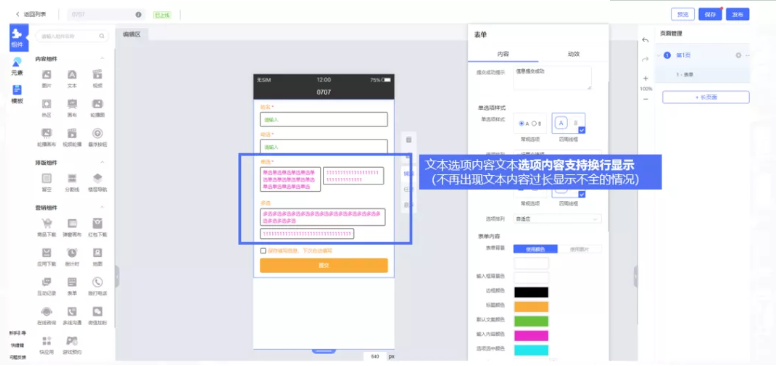Open the black 边框颜色 swatch
This screenshot has height=366, width=777.
531,292
